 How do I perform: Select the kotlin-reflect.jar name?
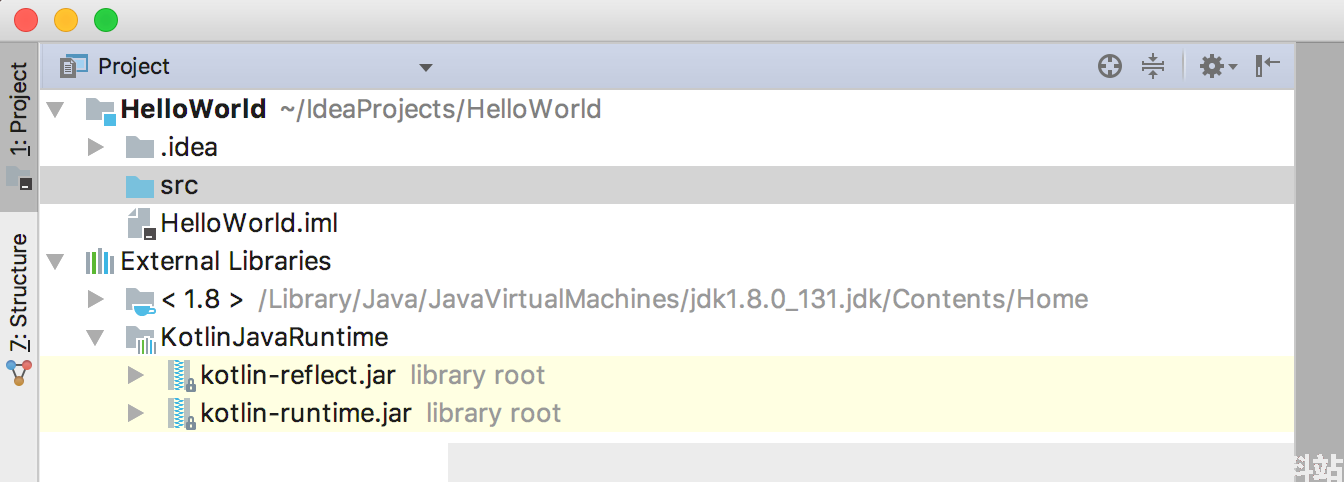[298, 376]
